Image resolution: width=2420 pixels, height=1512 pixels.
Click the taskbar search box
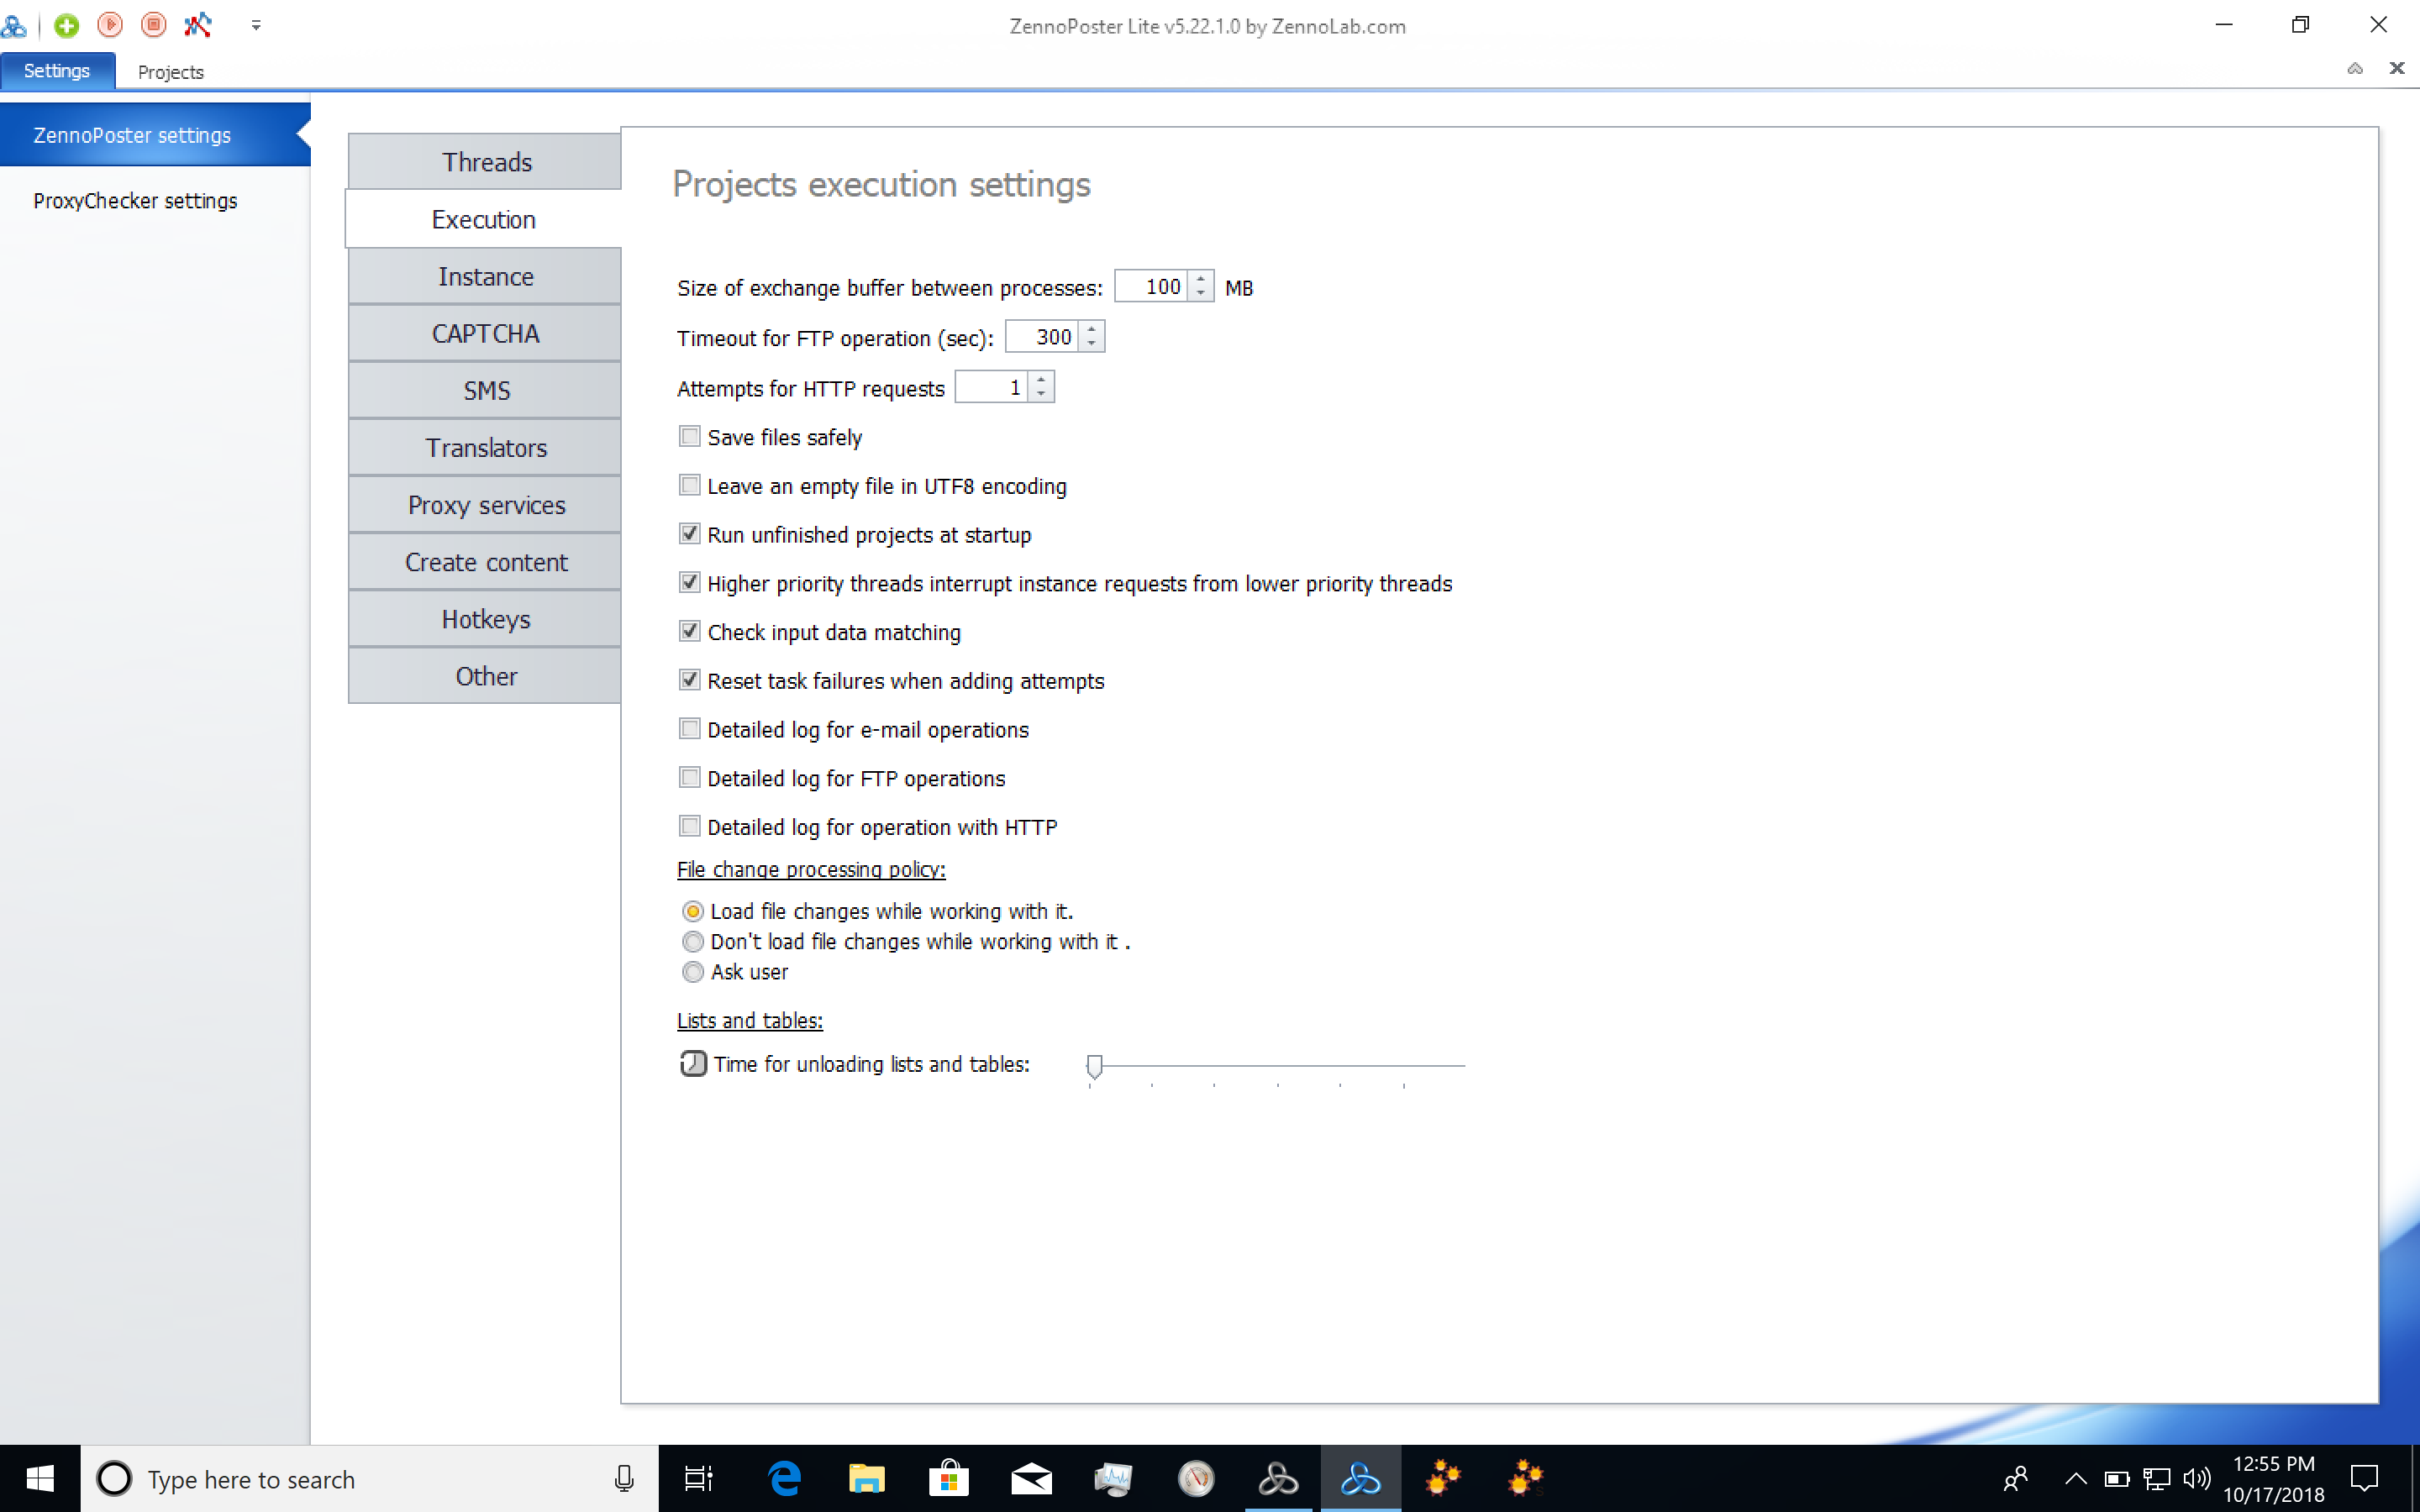(370, 1478)
